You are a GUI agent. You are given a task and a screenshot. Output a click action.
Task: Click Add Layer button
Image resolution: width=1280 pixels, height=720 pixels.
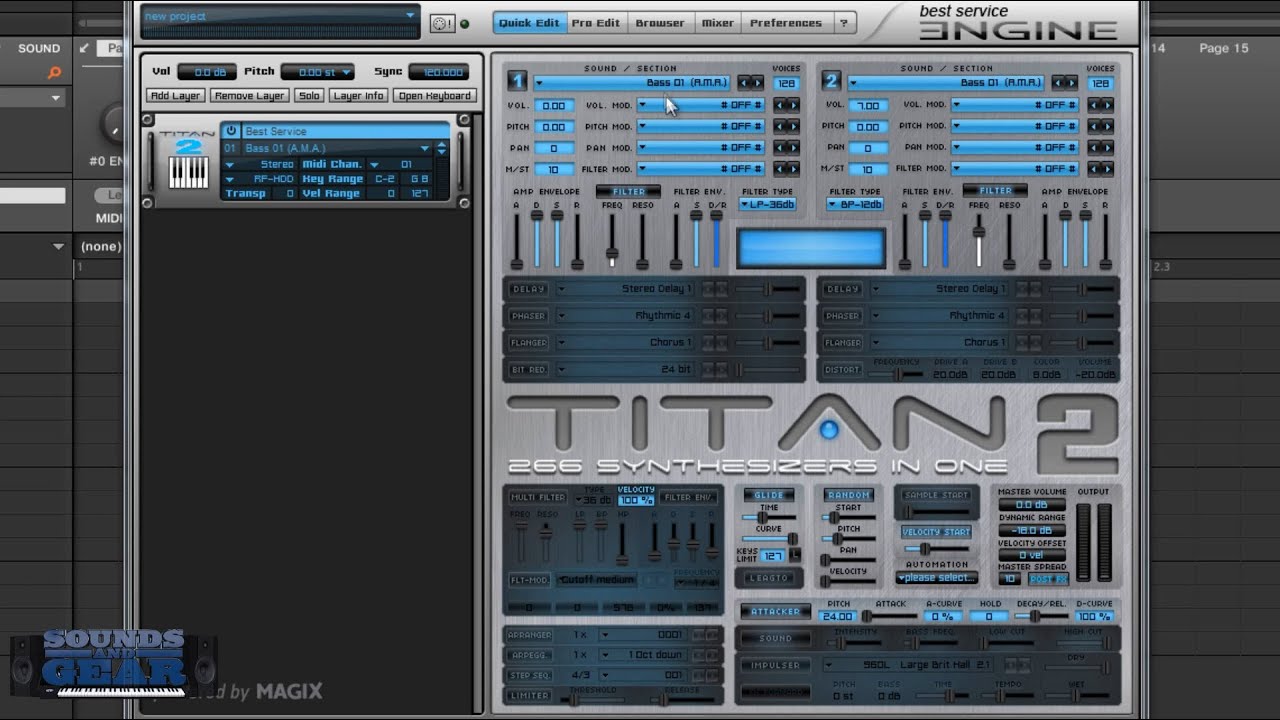click(175, 96)
